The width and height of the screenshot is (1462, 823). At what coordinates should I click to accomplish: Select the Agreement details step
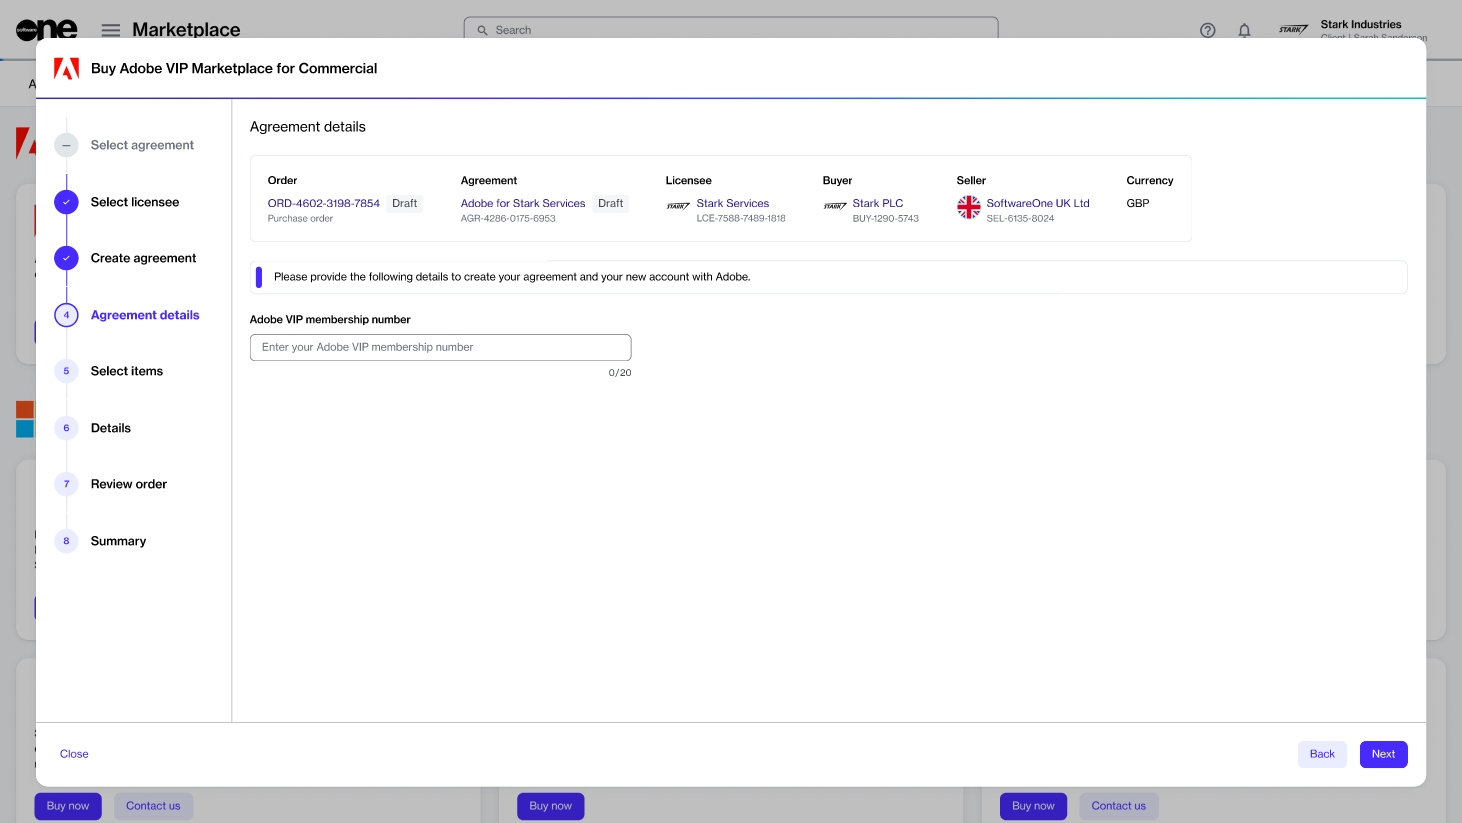pyautogui.click(x=145, y=315)
